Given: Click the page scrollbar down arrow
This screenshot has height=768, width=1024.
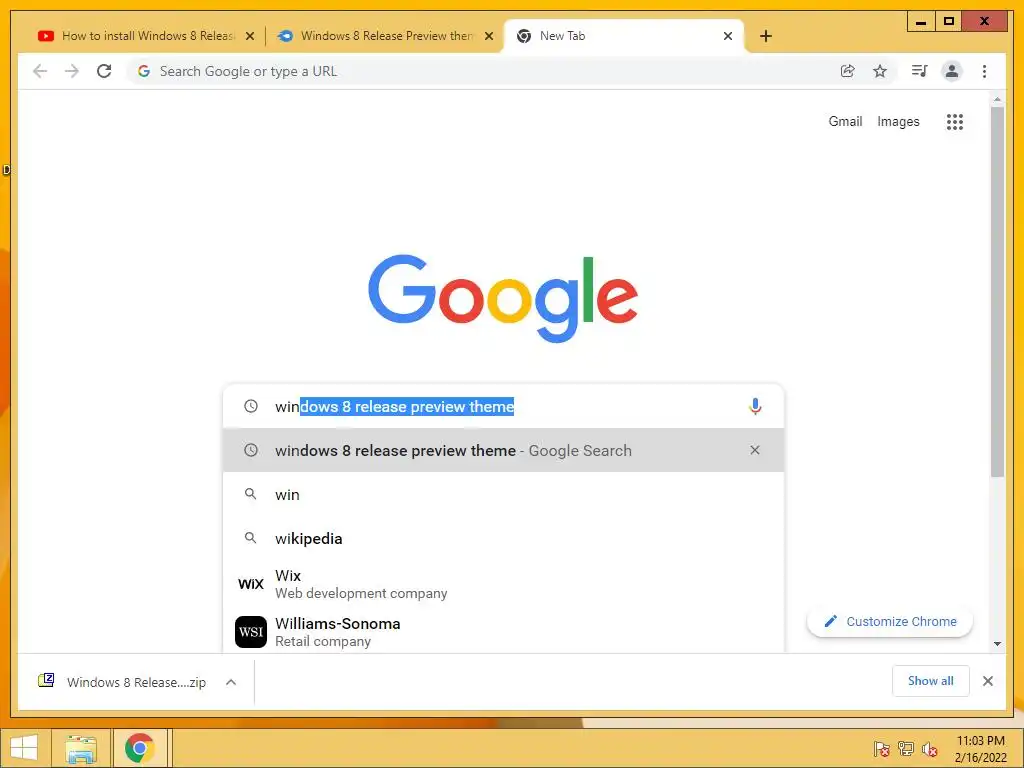Looking at the screenshot, I should (997, 644).
